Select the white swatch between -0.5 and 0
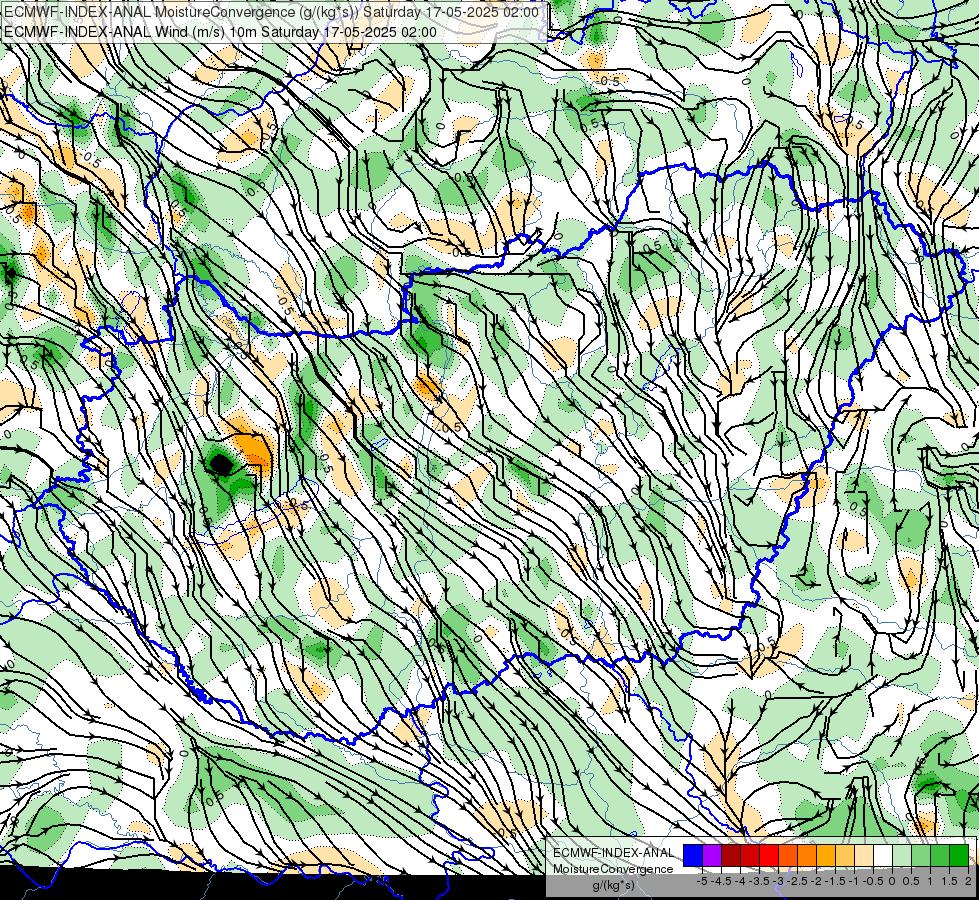Image resolution: width=979 pixels, height=900 pixels. [883, 856]
